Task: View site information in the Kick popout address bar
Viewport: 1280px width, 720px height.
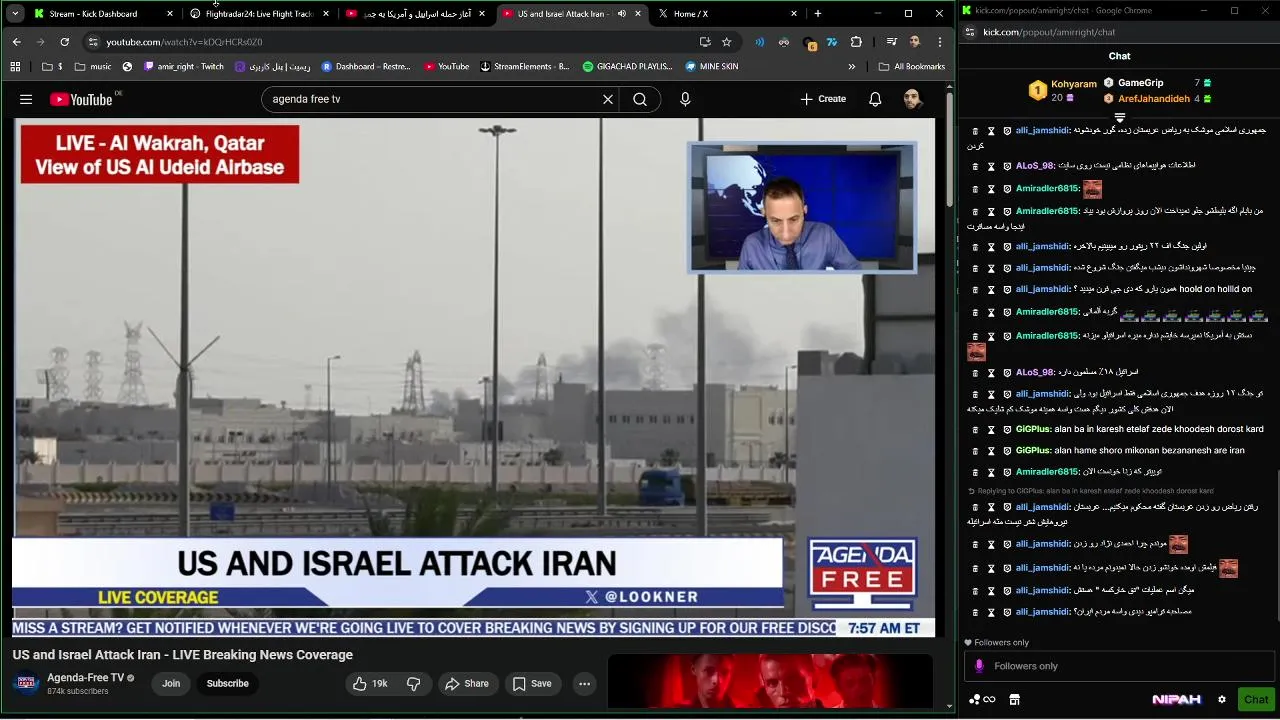Action: point(970,32)
